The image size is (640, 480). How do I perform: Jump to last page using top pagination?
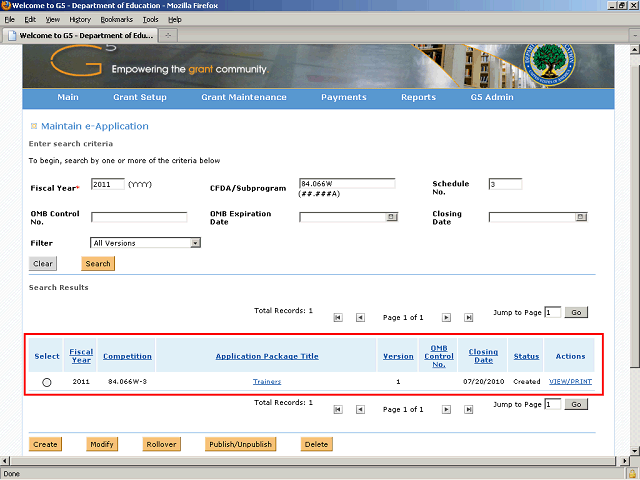click(468, 317)
